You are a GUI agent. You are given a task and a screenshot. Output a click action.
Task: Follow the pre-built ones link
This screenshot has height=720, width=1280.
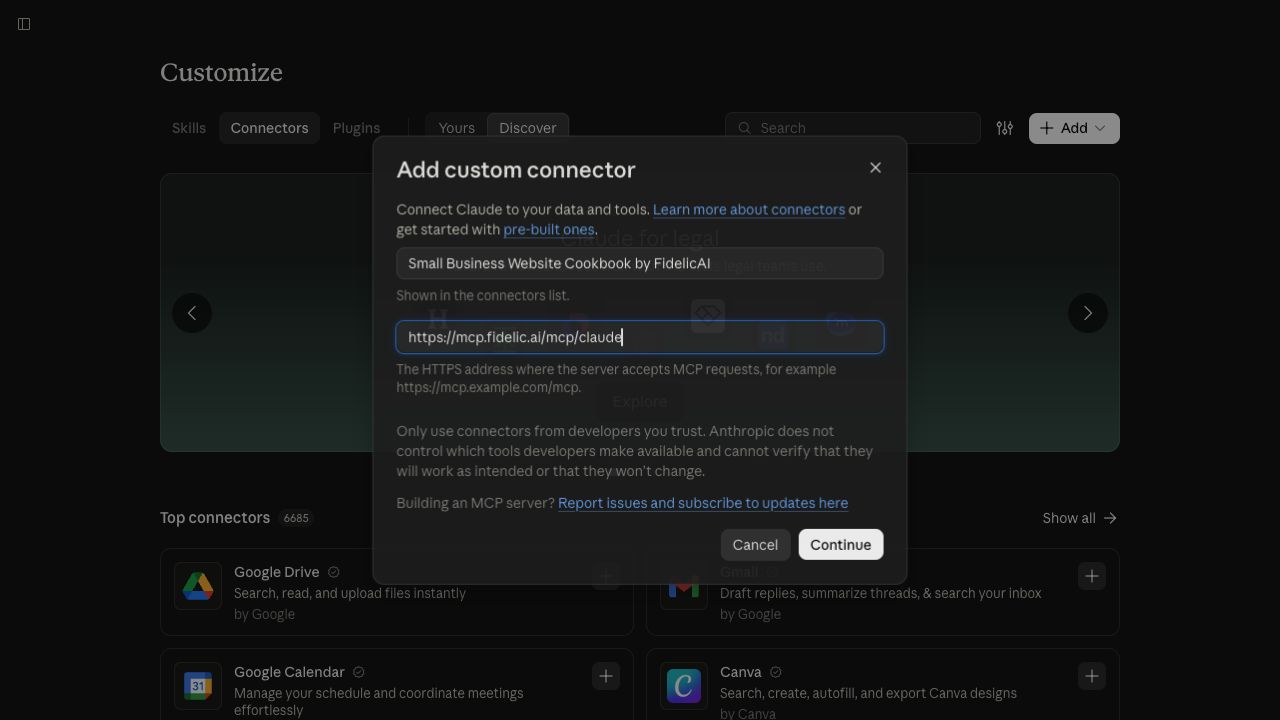coord(549,230)
